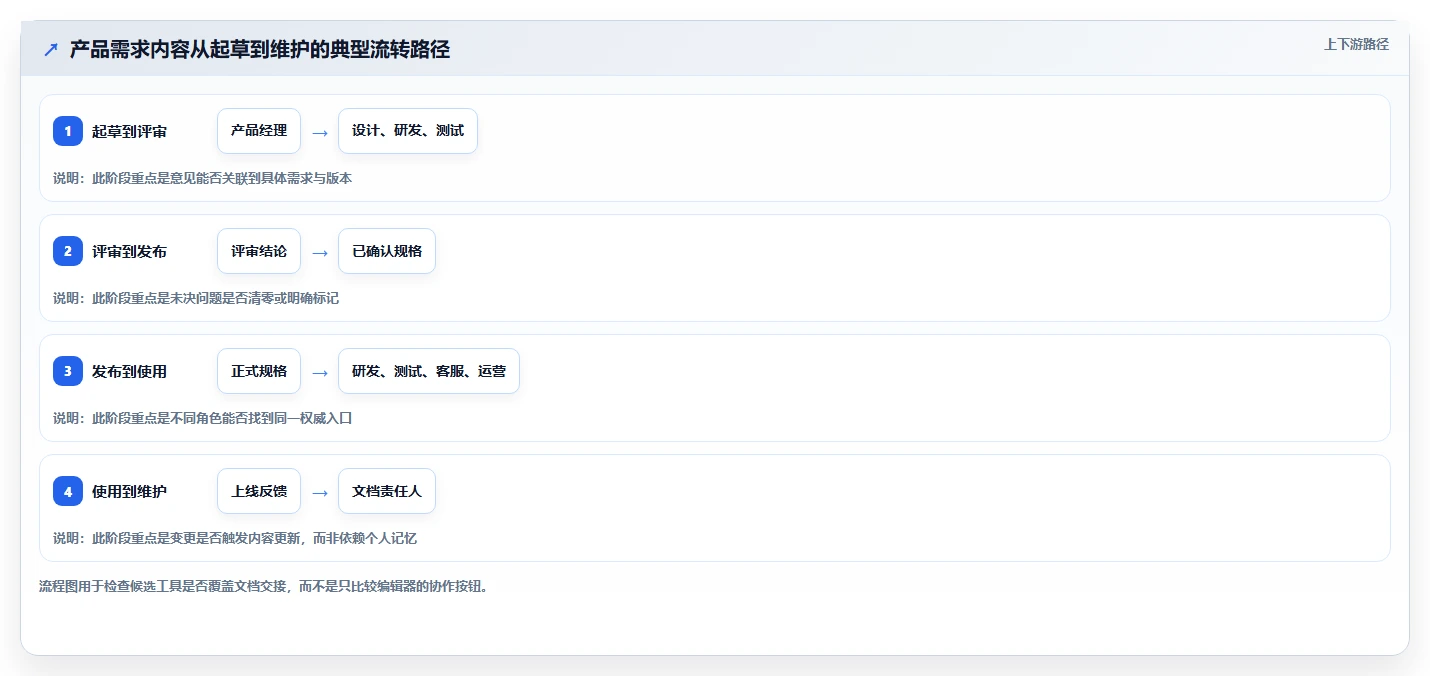The image size is (1430, 676).
Task: Click the 评审到发布 step label
Action: (x=129, y=251)
